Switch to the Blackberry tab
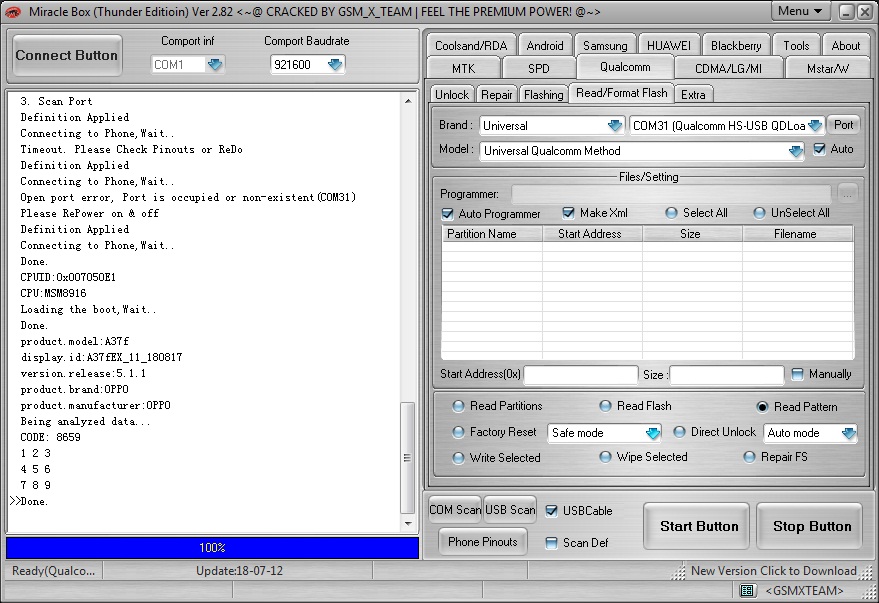 [x=736, y=45]
